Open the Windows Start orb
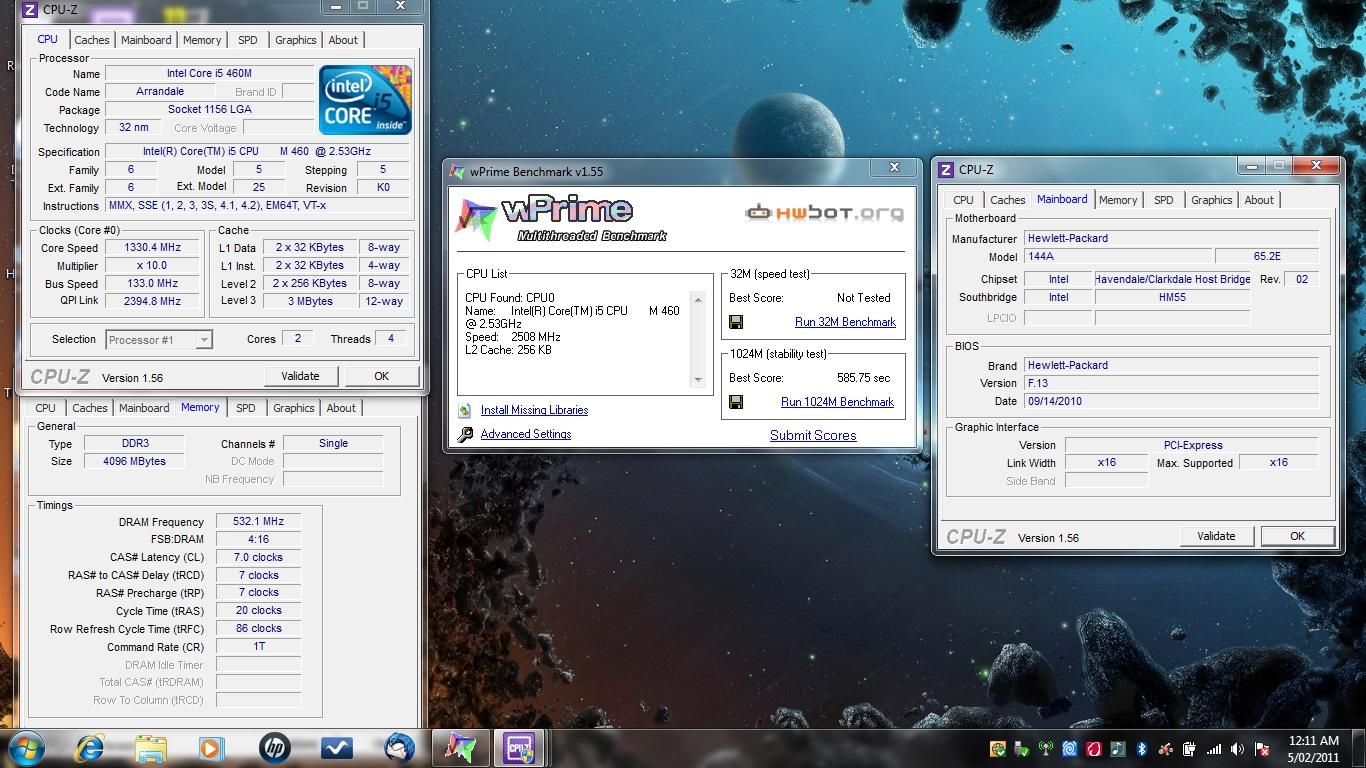 [x=27, y=748]
